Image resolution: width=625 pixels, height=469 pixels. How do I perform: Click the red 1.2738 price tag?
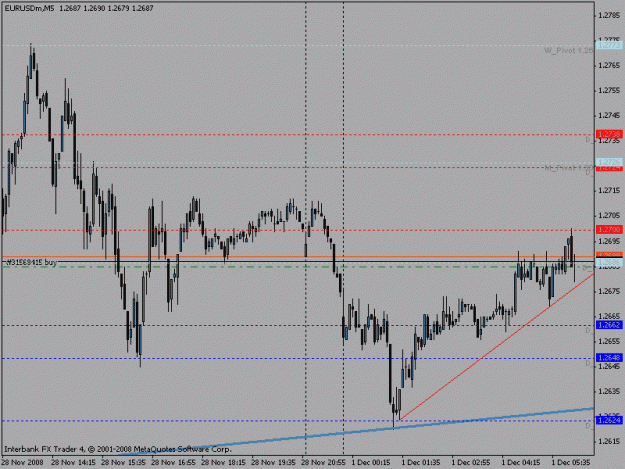[609, 134]
